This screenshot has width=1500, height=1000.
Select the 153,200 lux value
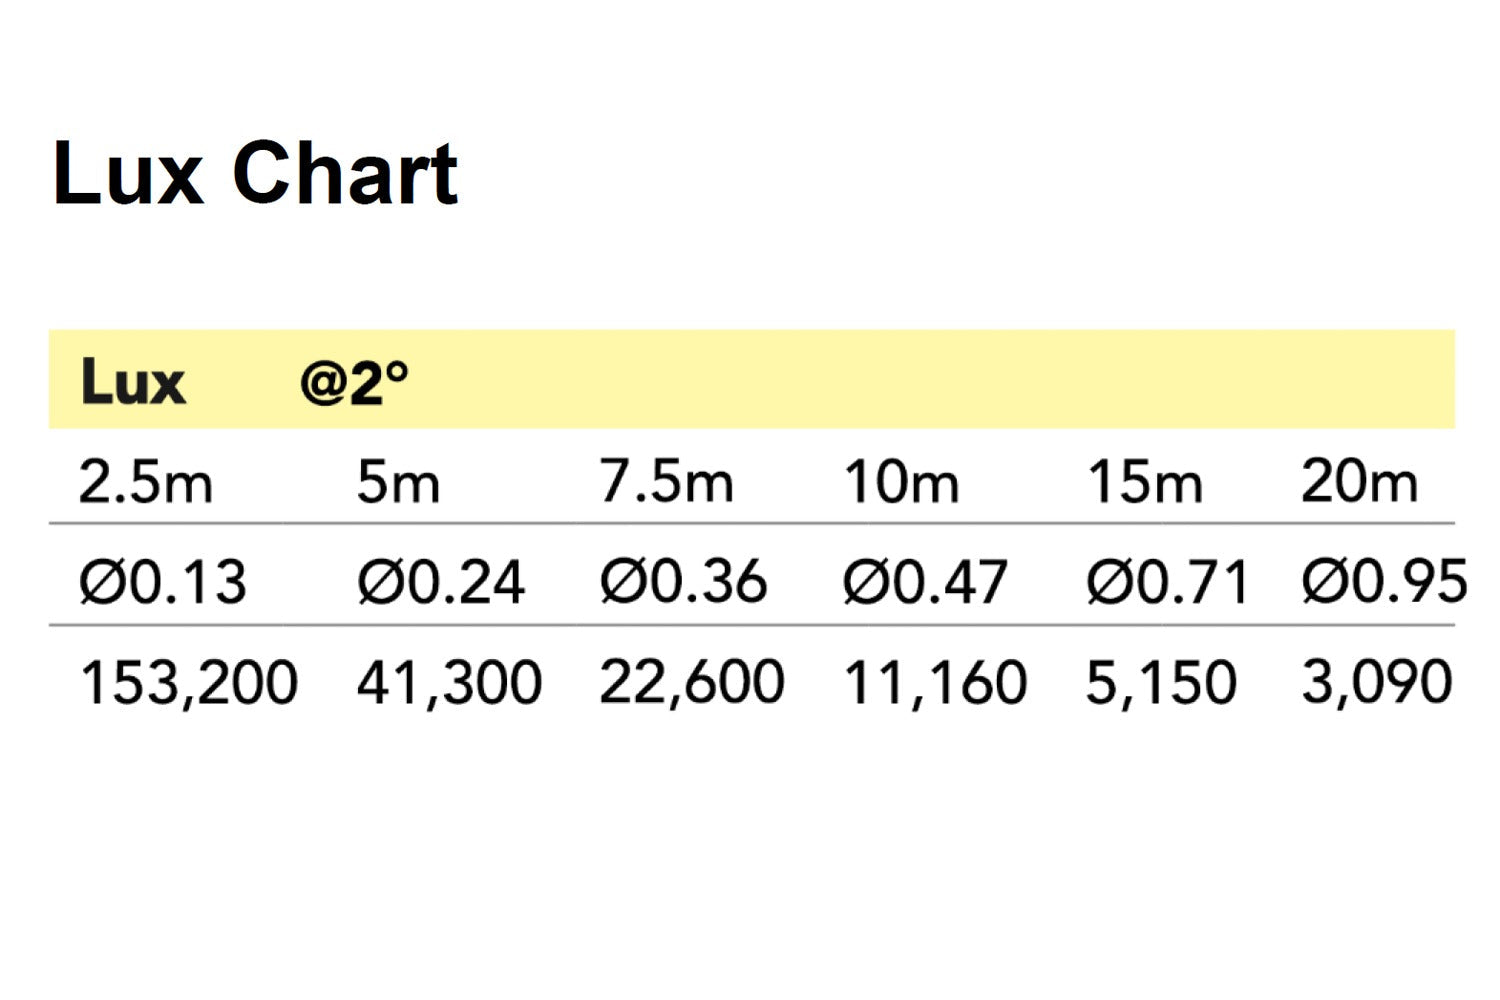click(x=189, y=683)
